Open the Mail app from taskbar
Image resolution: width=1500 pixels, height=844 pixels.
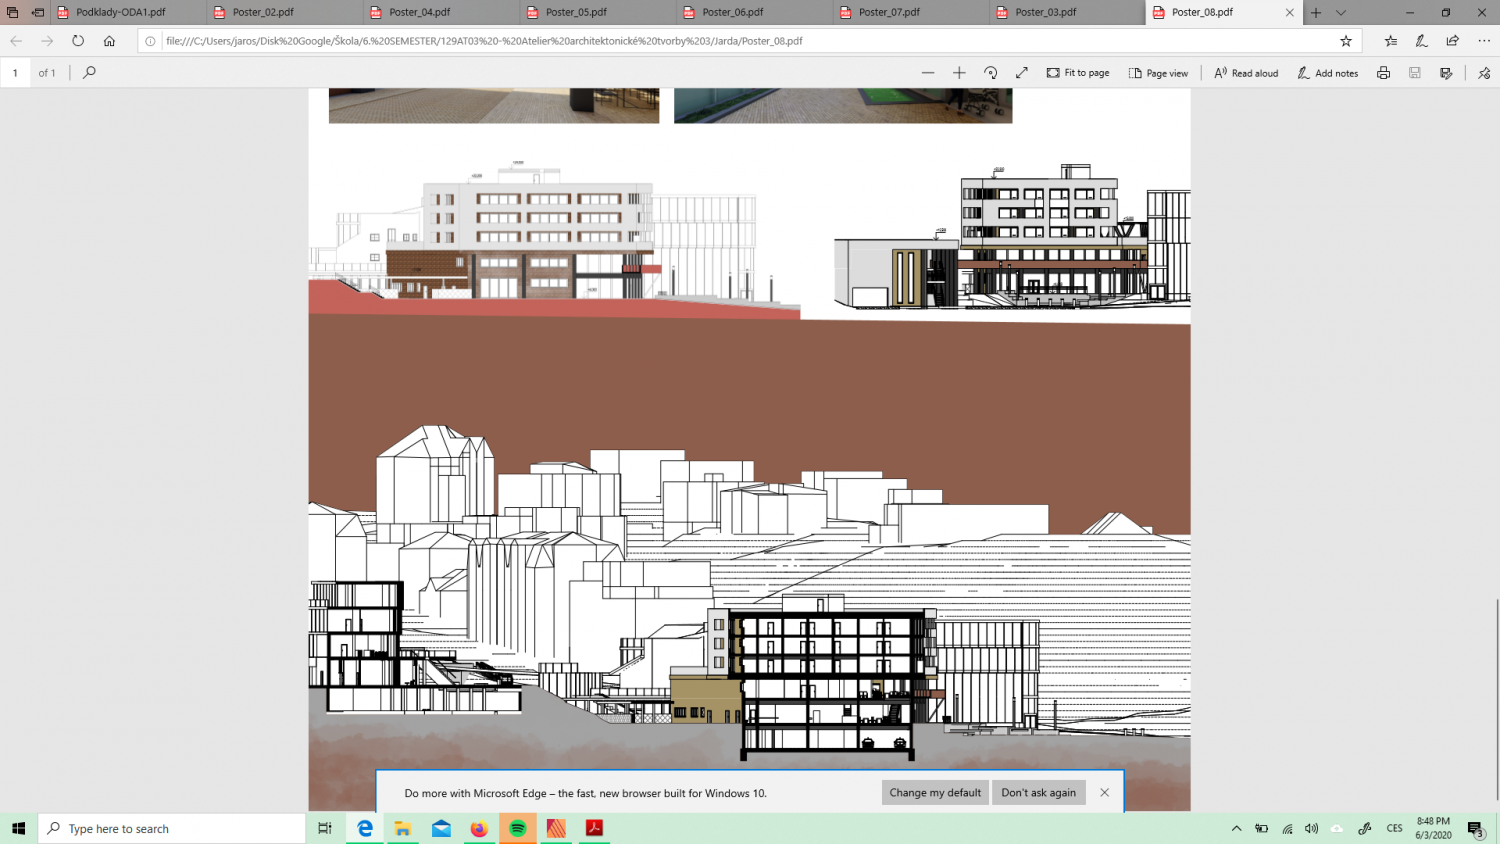pyautogui.click(x=441, y=828)
